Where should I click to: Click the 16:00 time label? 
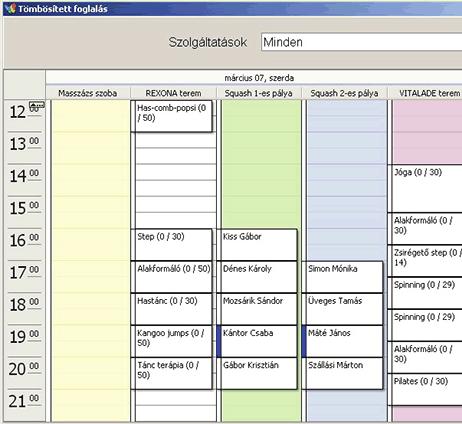pos(24,240)
